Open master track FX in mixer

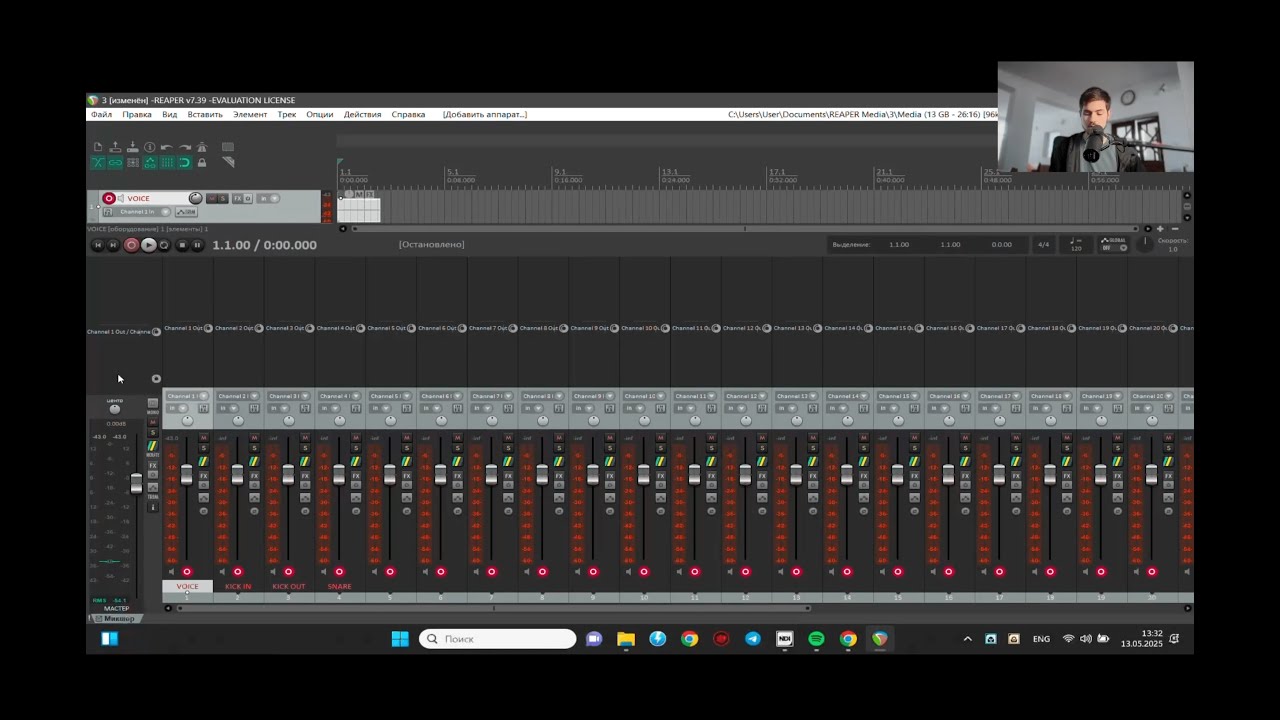pyautogui.click(x=153, y=465)
